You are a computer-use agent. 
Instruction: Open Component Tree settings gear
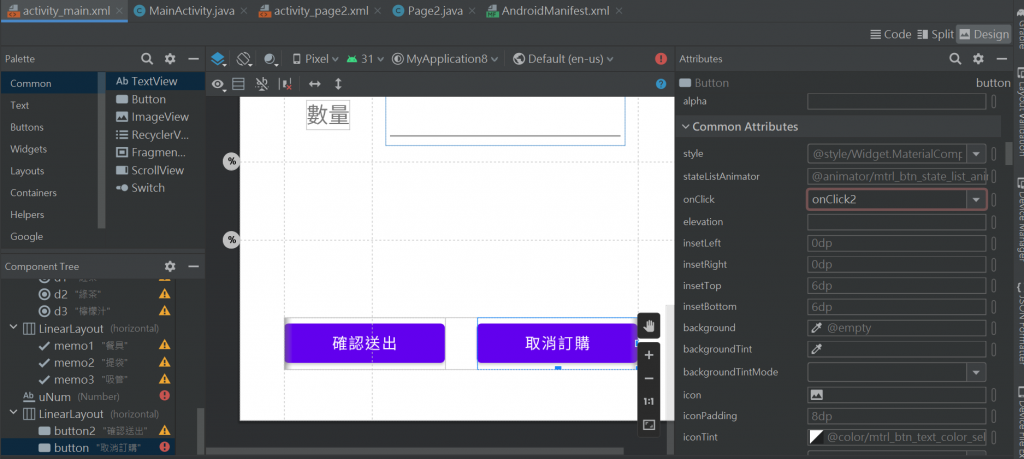click(170, 266)
